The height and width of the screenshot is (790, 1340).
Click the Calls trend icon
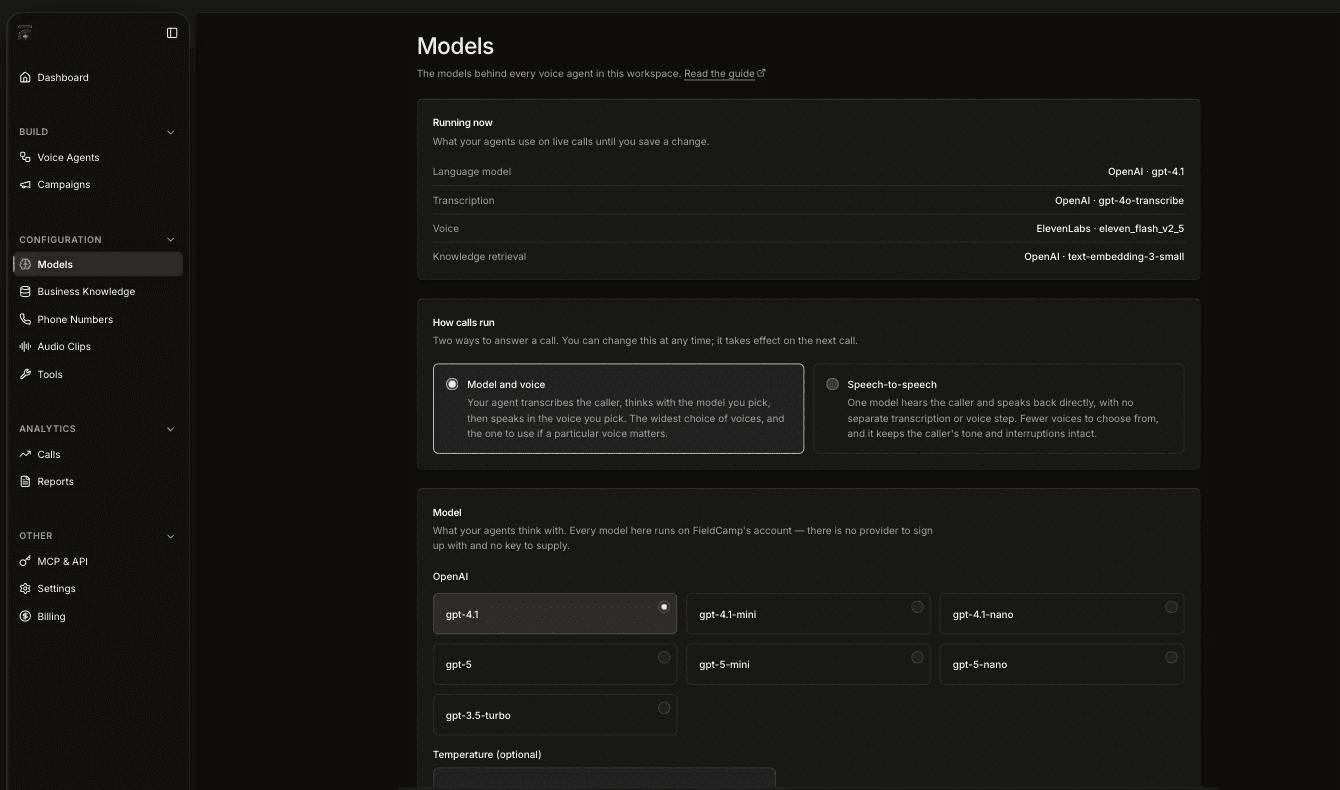coord(25,454)
